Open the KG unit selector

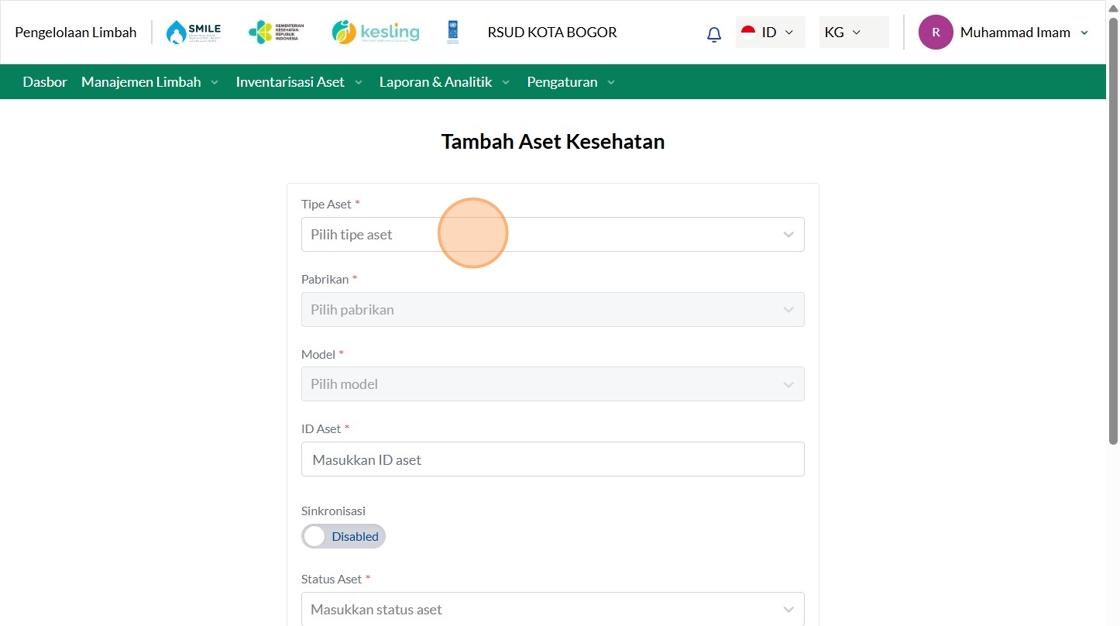pos(852,32)
